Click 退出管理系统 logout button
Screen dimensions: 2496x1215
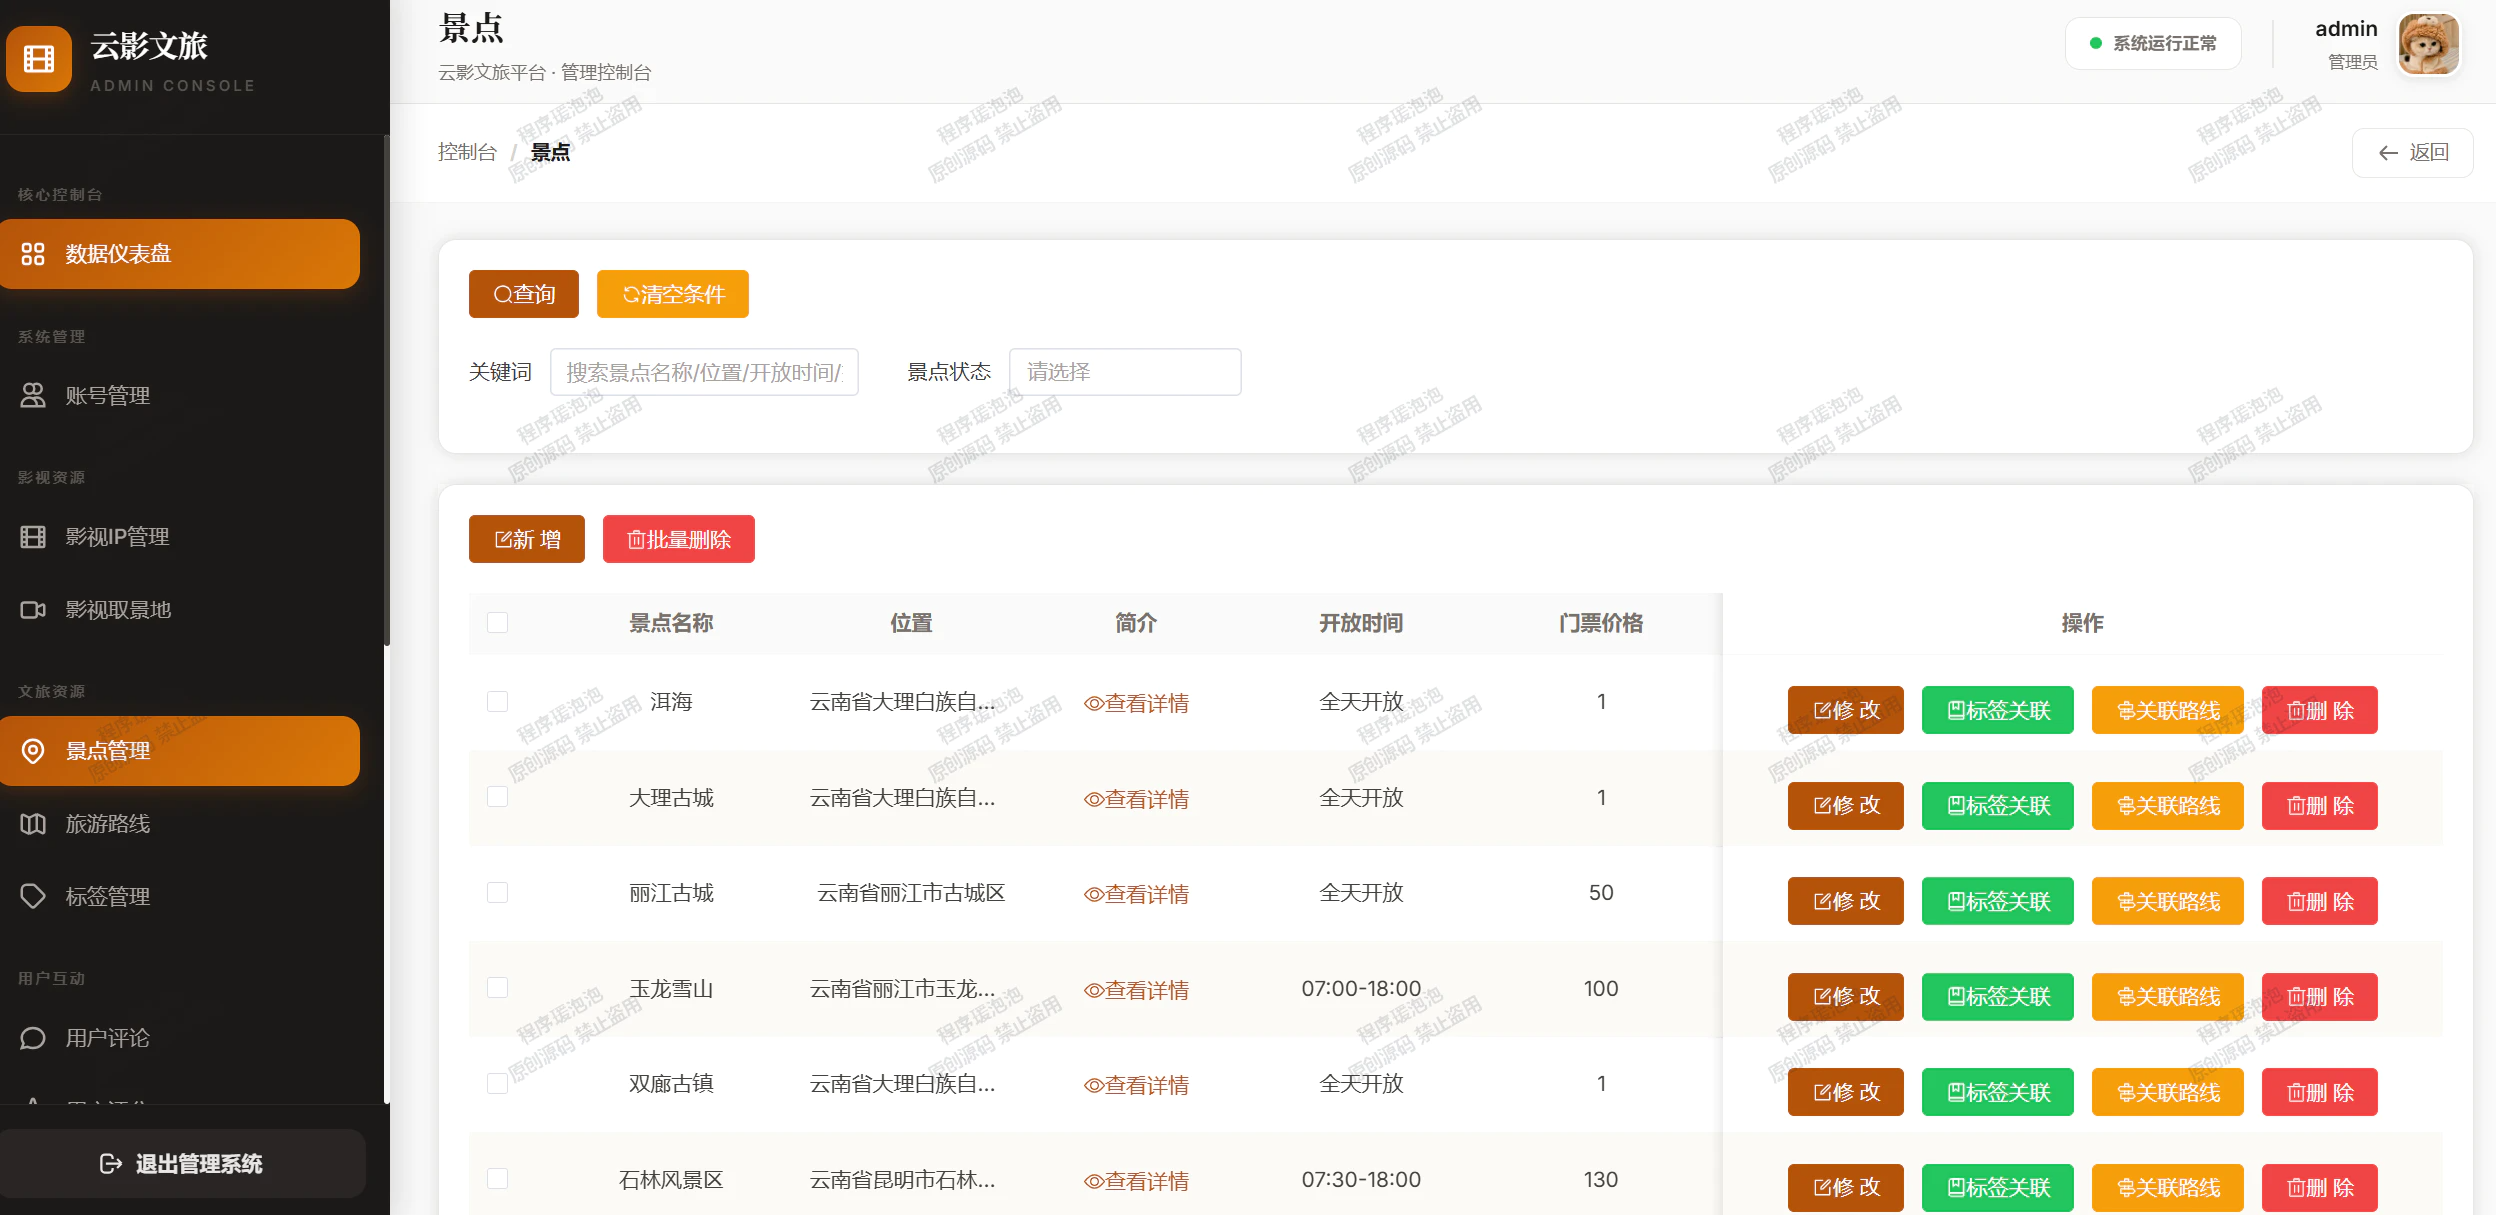pyautogui.click(x=183, y=1164)
